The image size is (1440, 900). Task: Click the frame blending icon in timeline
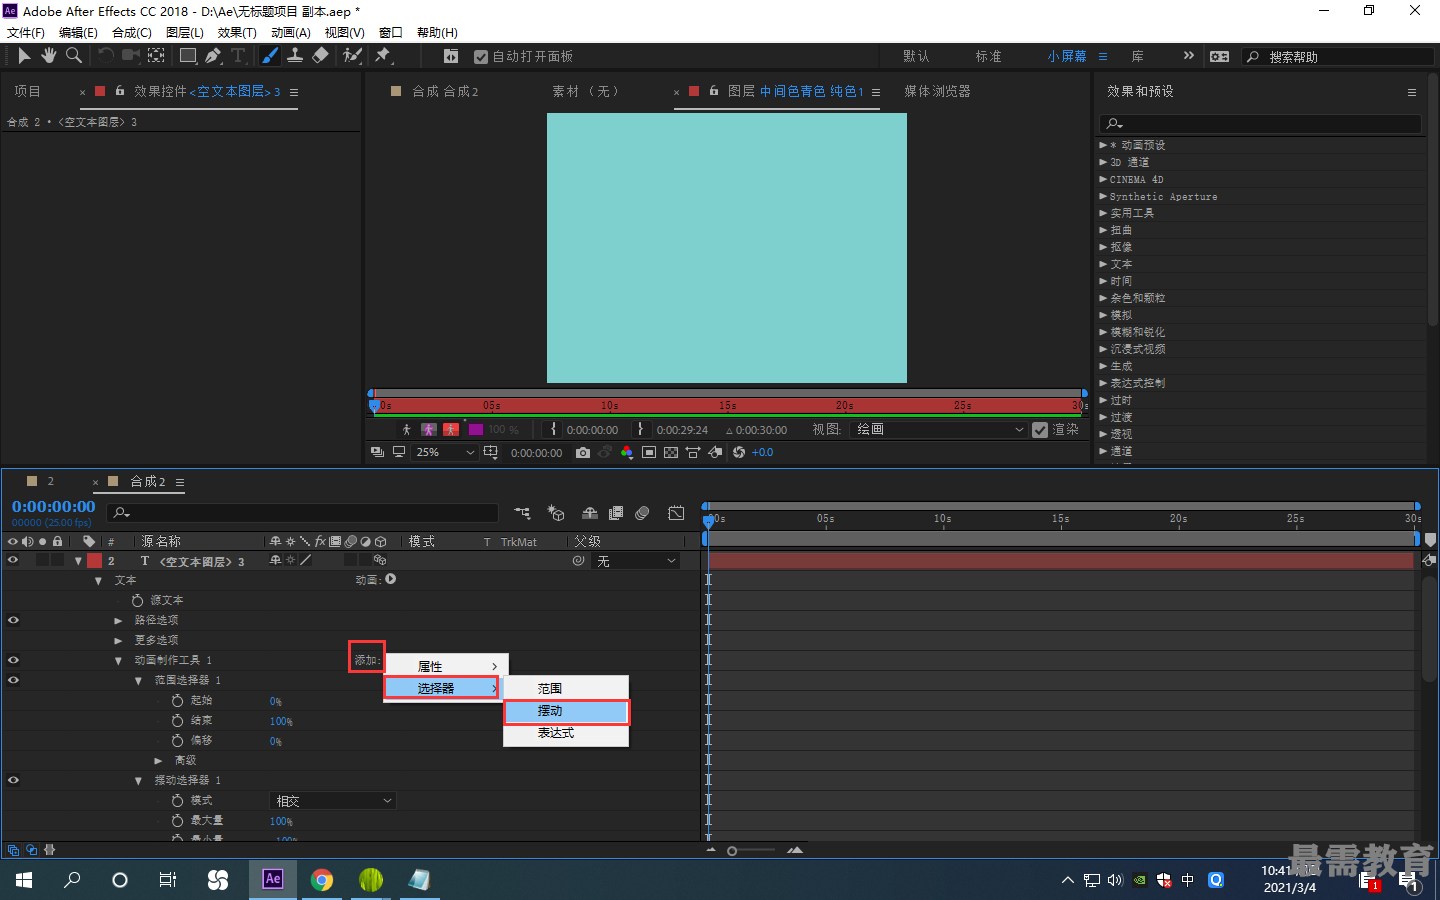(x=616, y=513)
